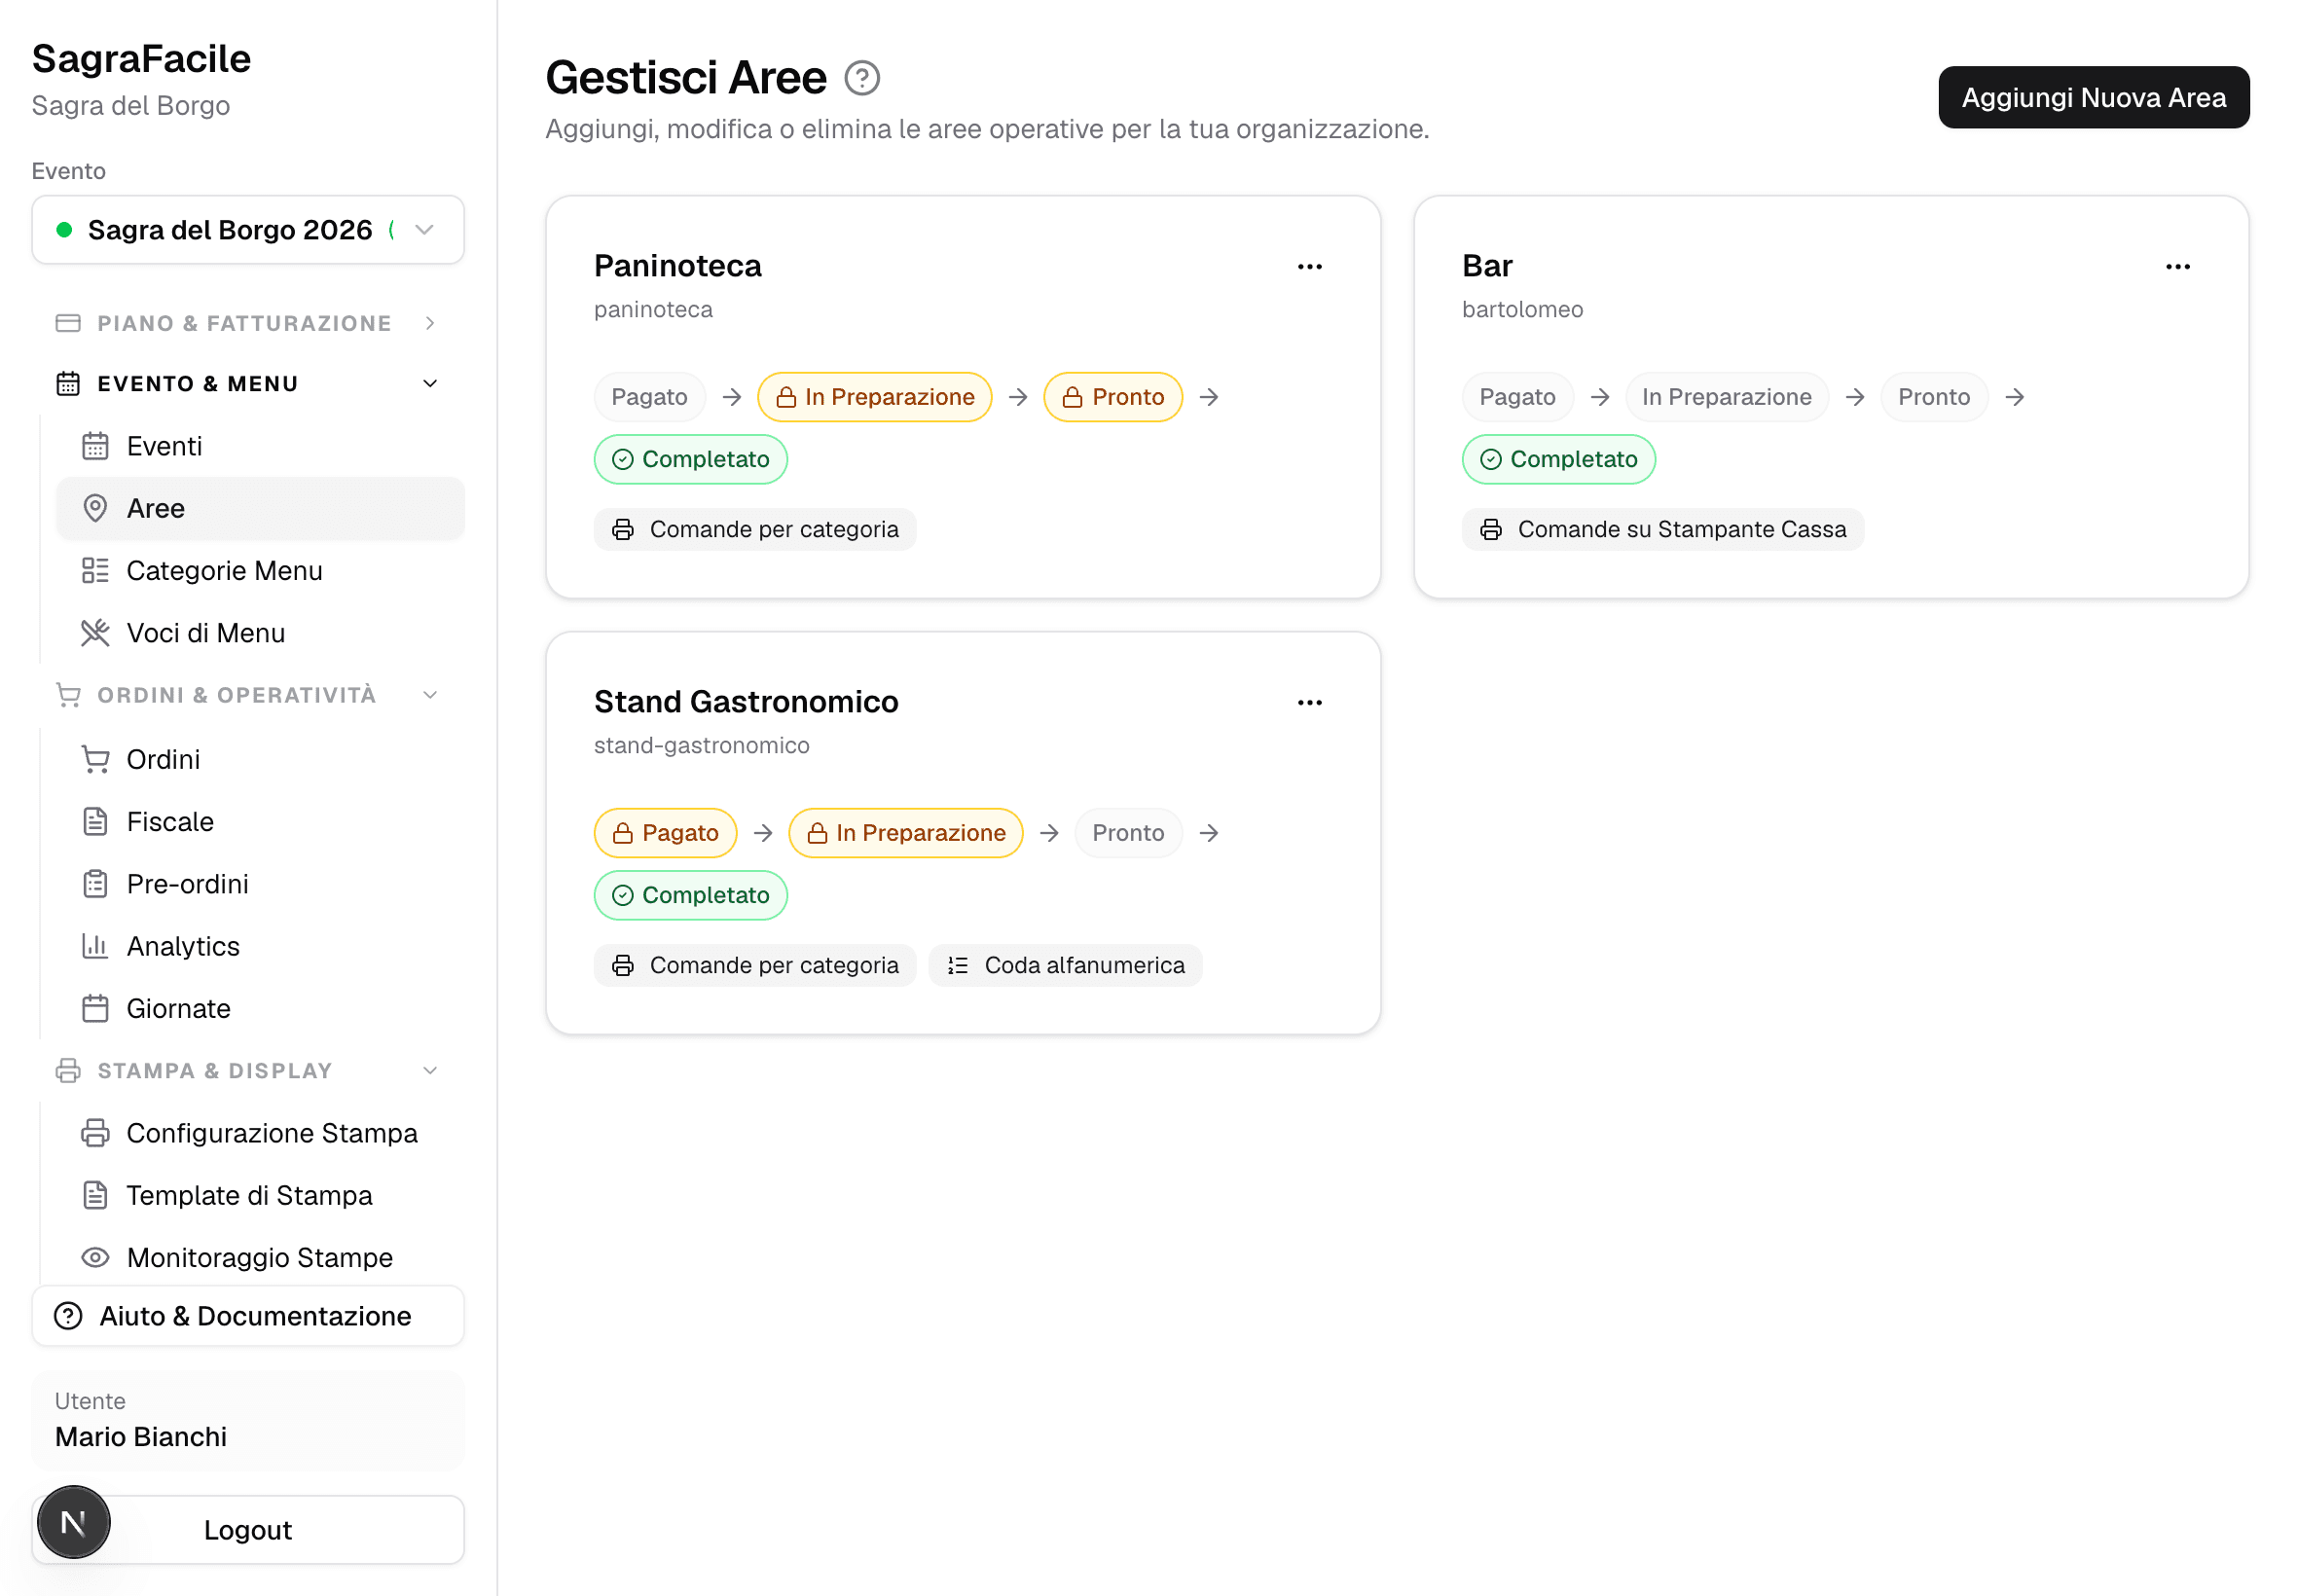Click Aggiungi Nuova Area button
2297x1596 pixels.
(x=2093, y=97)
